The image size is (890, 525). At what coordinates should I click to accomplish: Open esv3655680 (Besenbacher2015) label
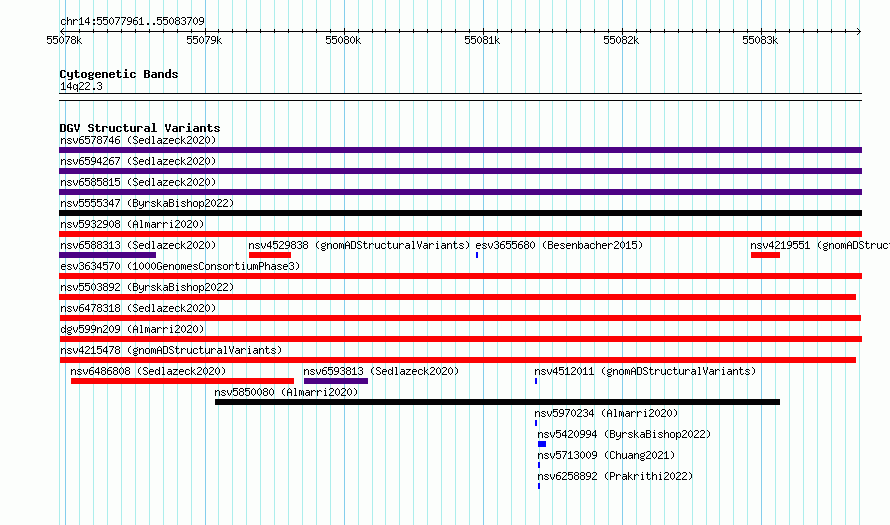(559, 245)
